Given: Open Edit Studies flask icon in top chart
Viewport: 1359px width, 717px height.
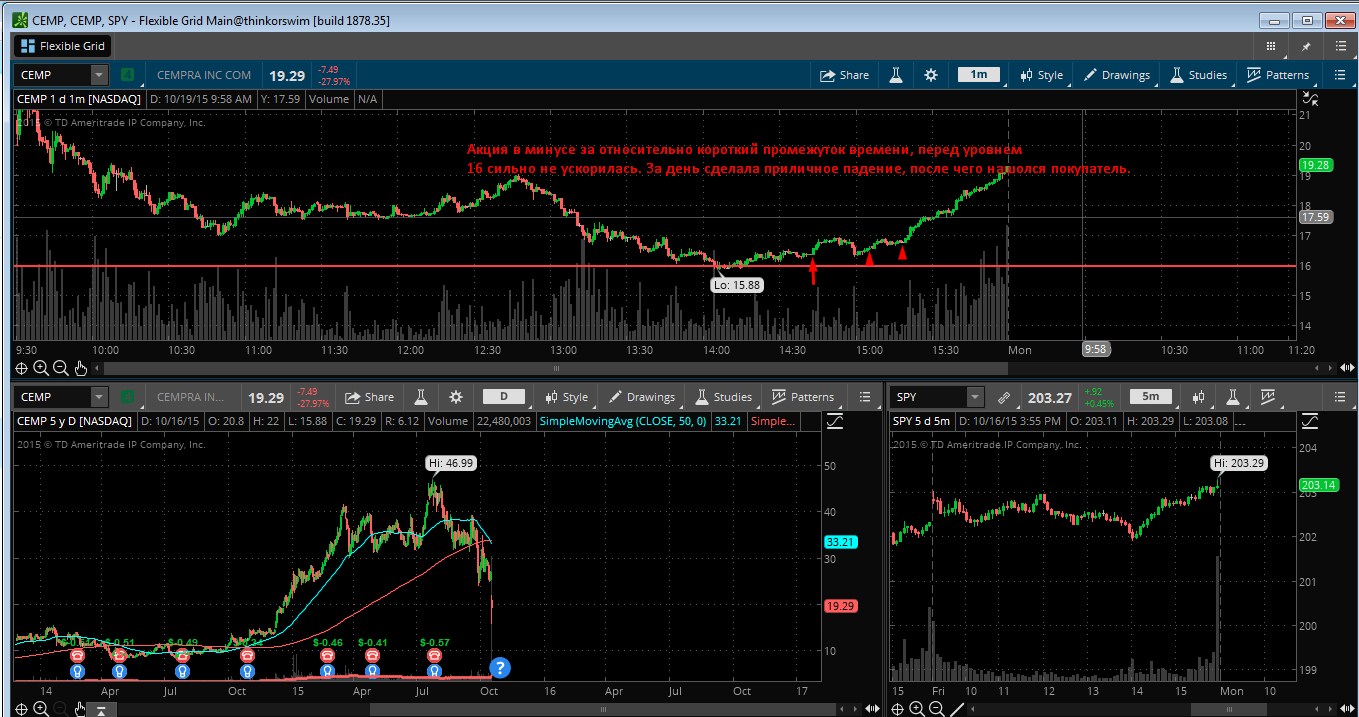Looking at the screenshot, I should [x=897, y=75].
